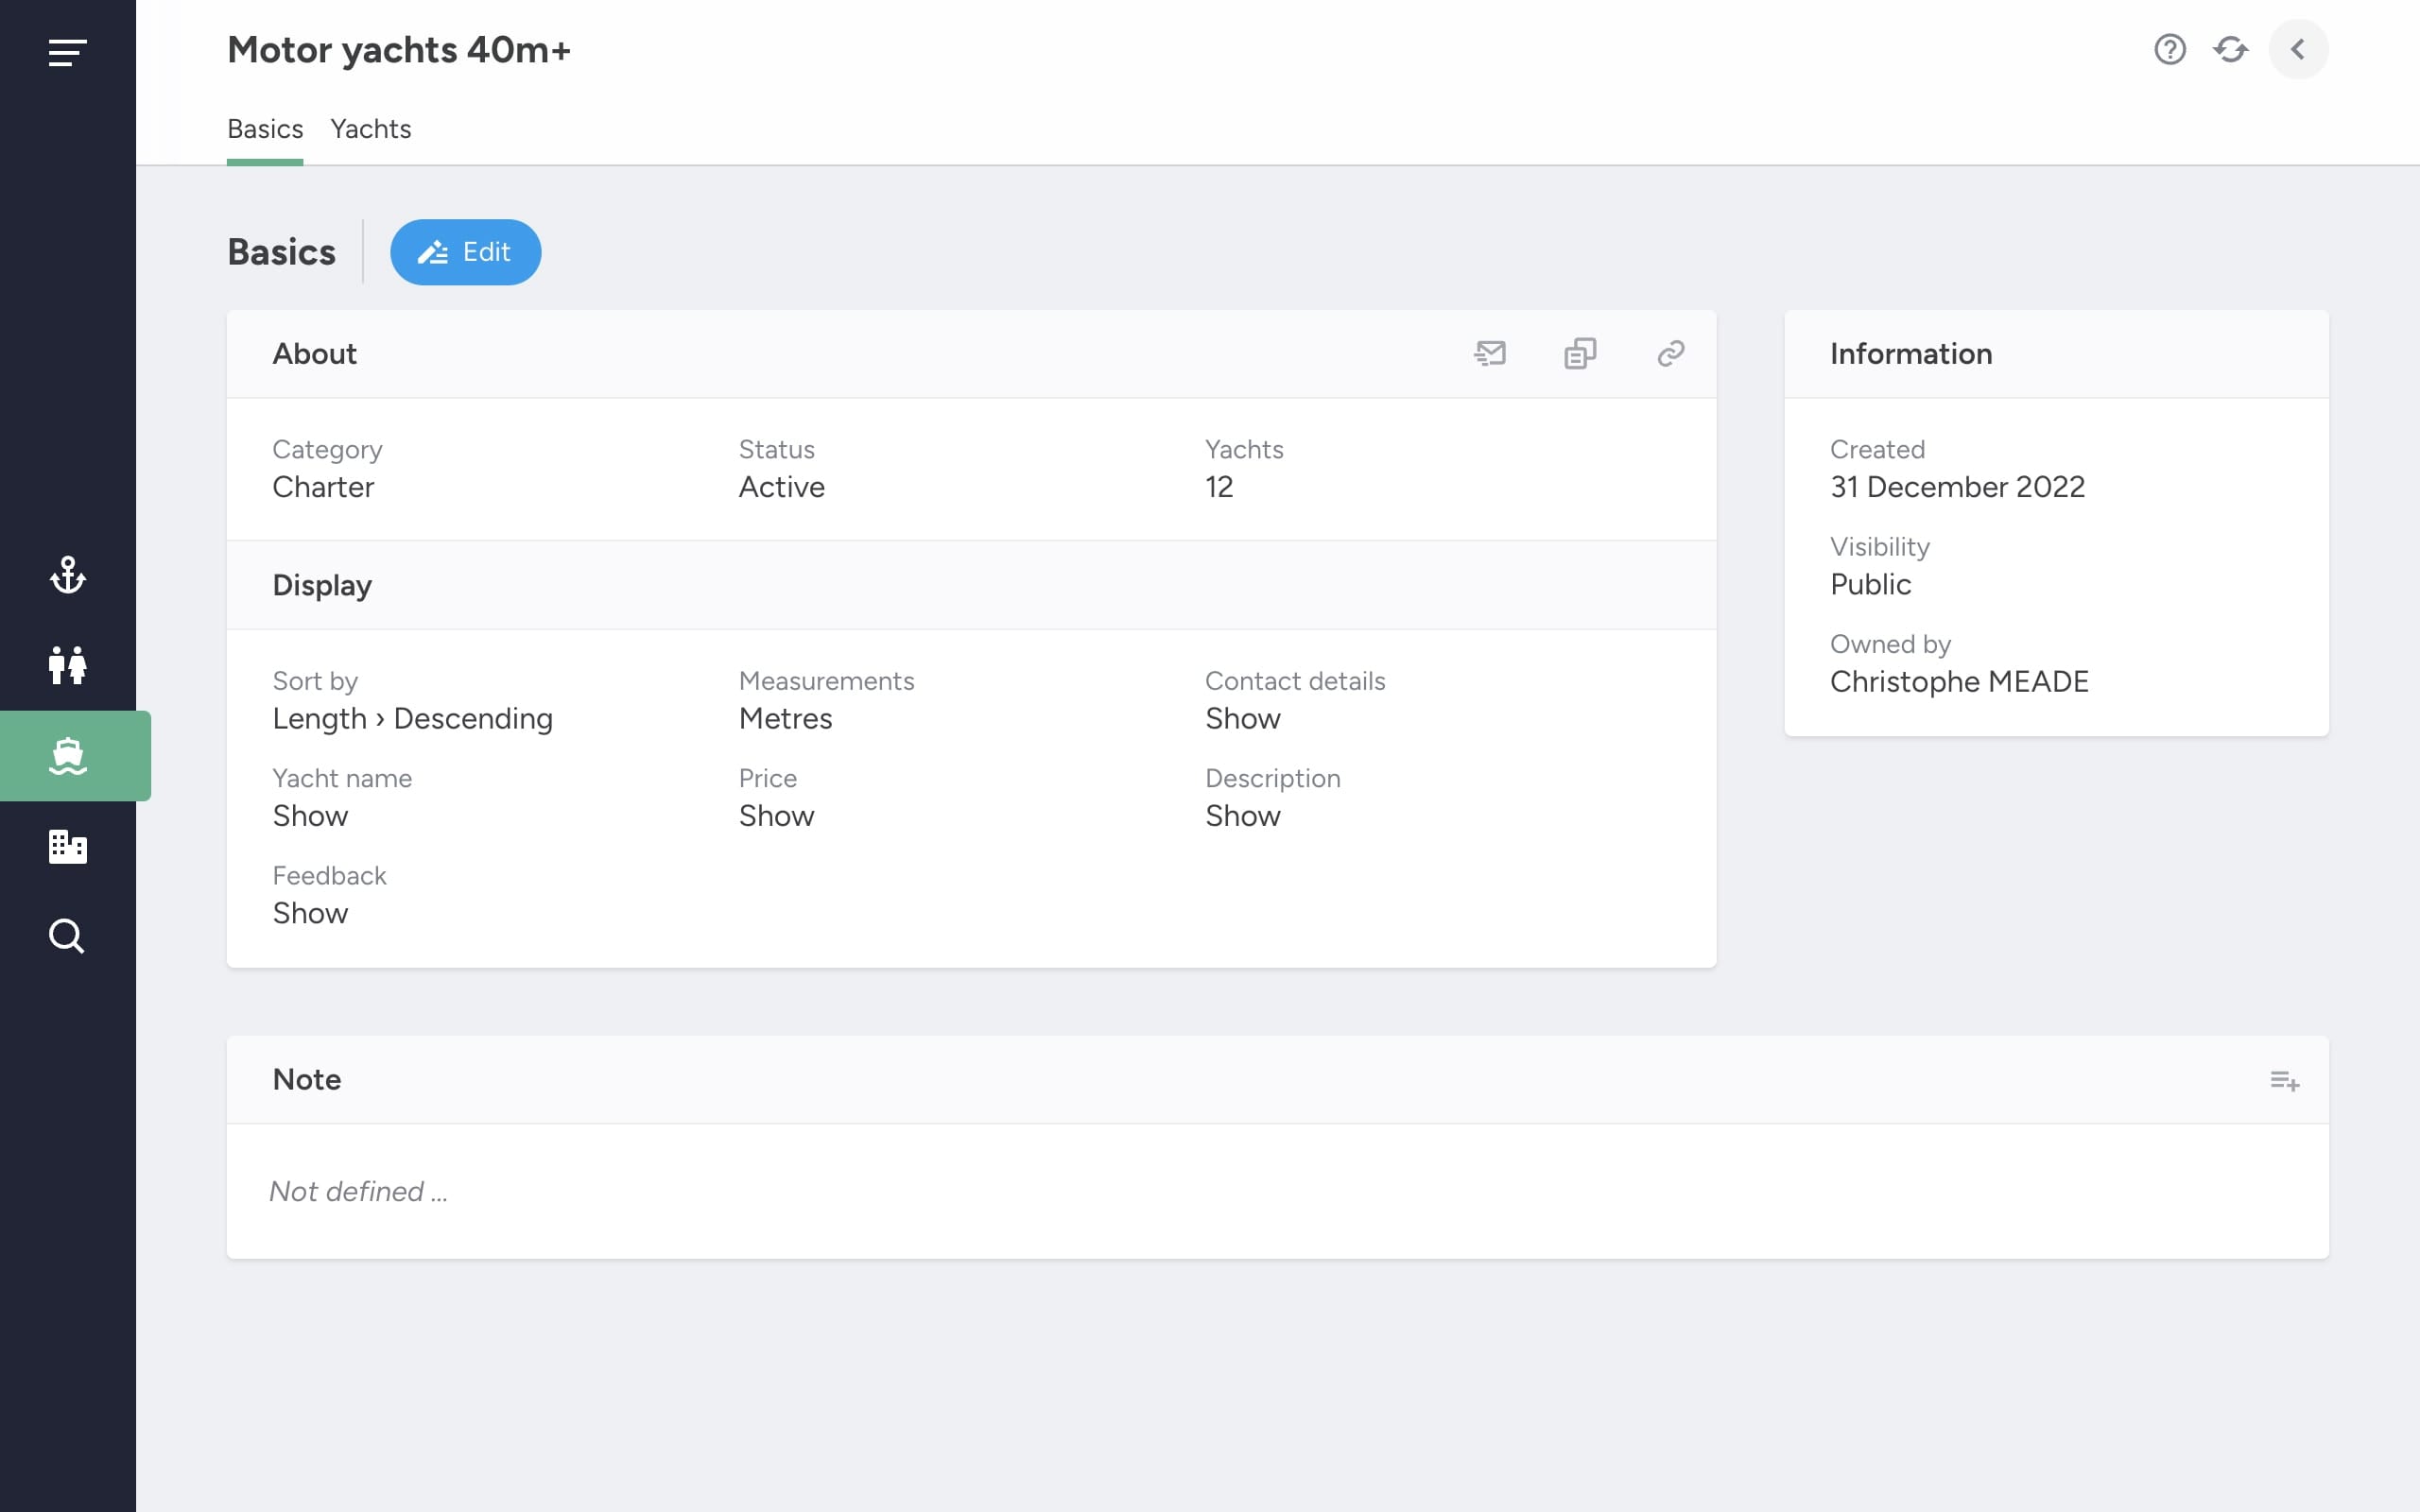Viewport: 2420px width, 1512px height.
Task: Open the hamburger menu in sidebar
Action: tap(67, 52)
